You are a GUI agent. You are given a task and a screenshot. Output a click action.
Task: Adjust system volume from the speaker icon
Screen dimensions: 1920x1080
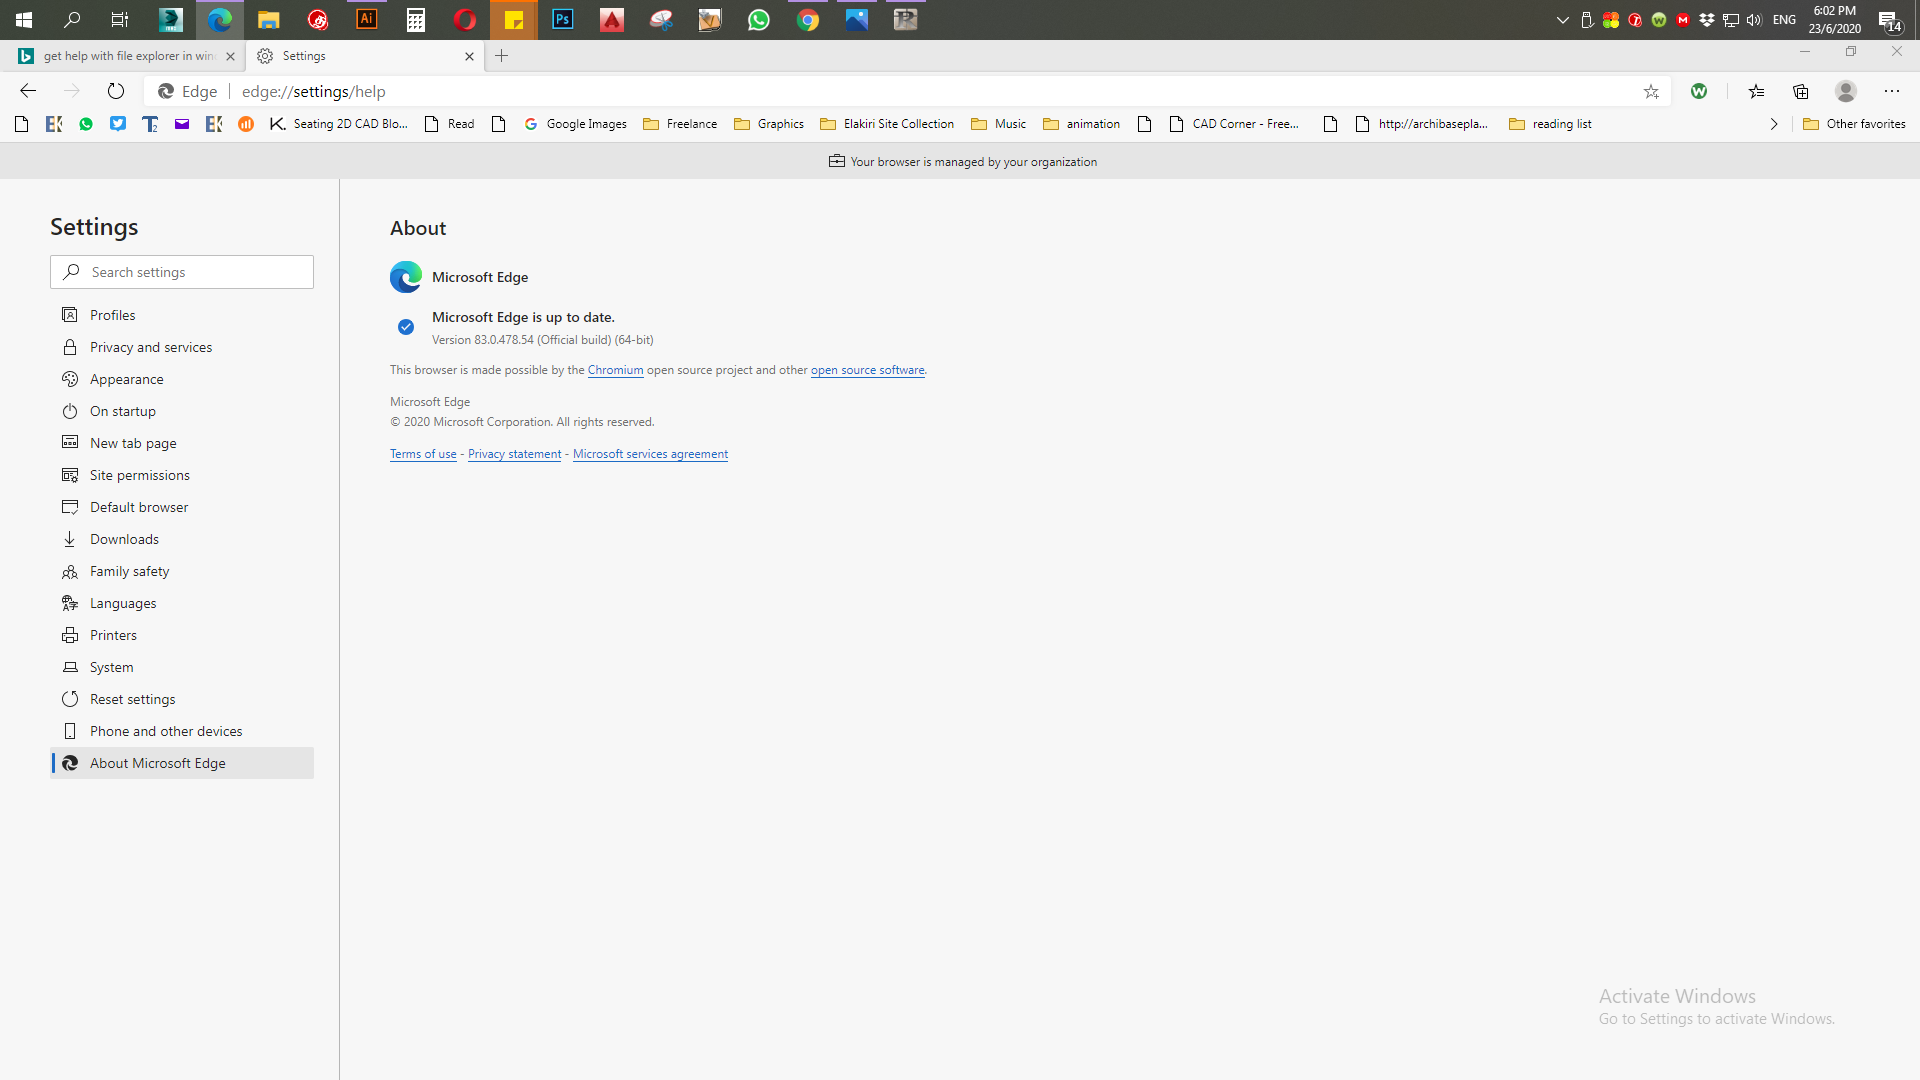pyautogui.click(x=1754, y=20)
